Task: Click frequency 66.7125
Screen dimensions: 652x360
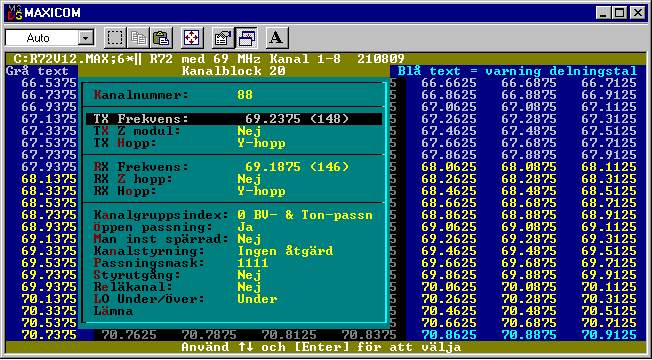Action: click(x=609, y=83)
